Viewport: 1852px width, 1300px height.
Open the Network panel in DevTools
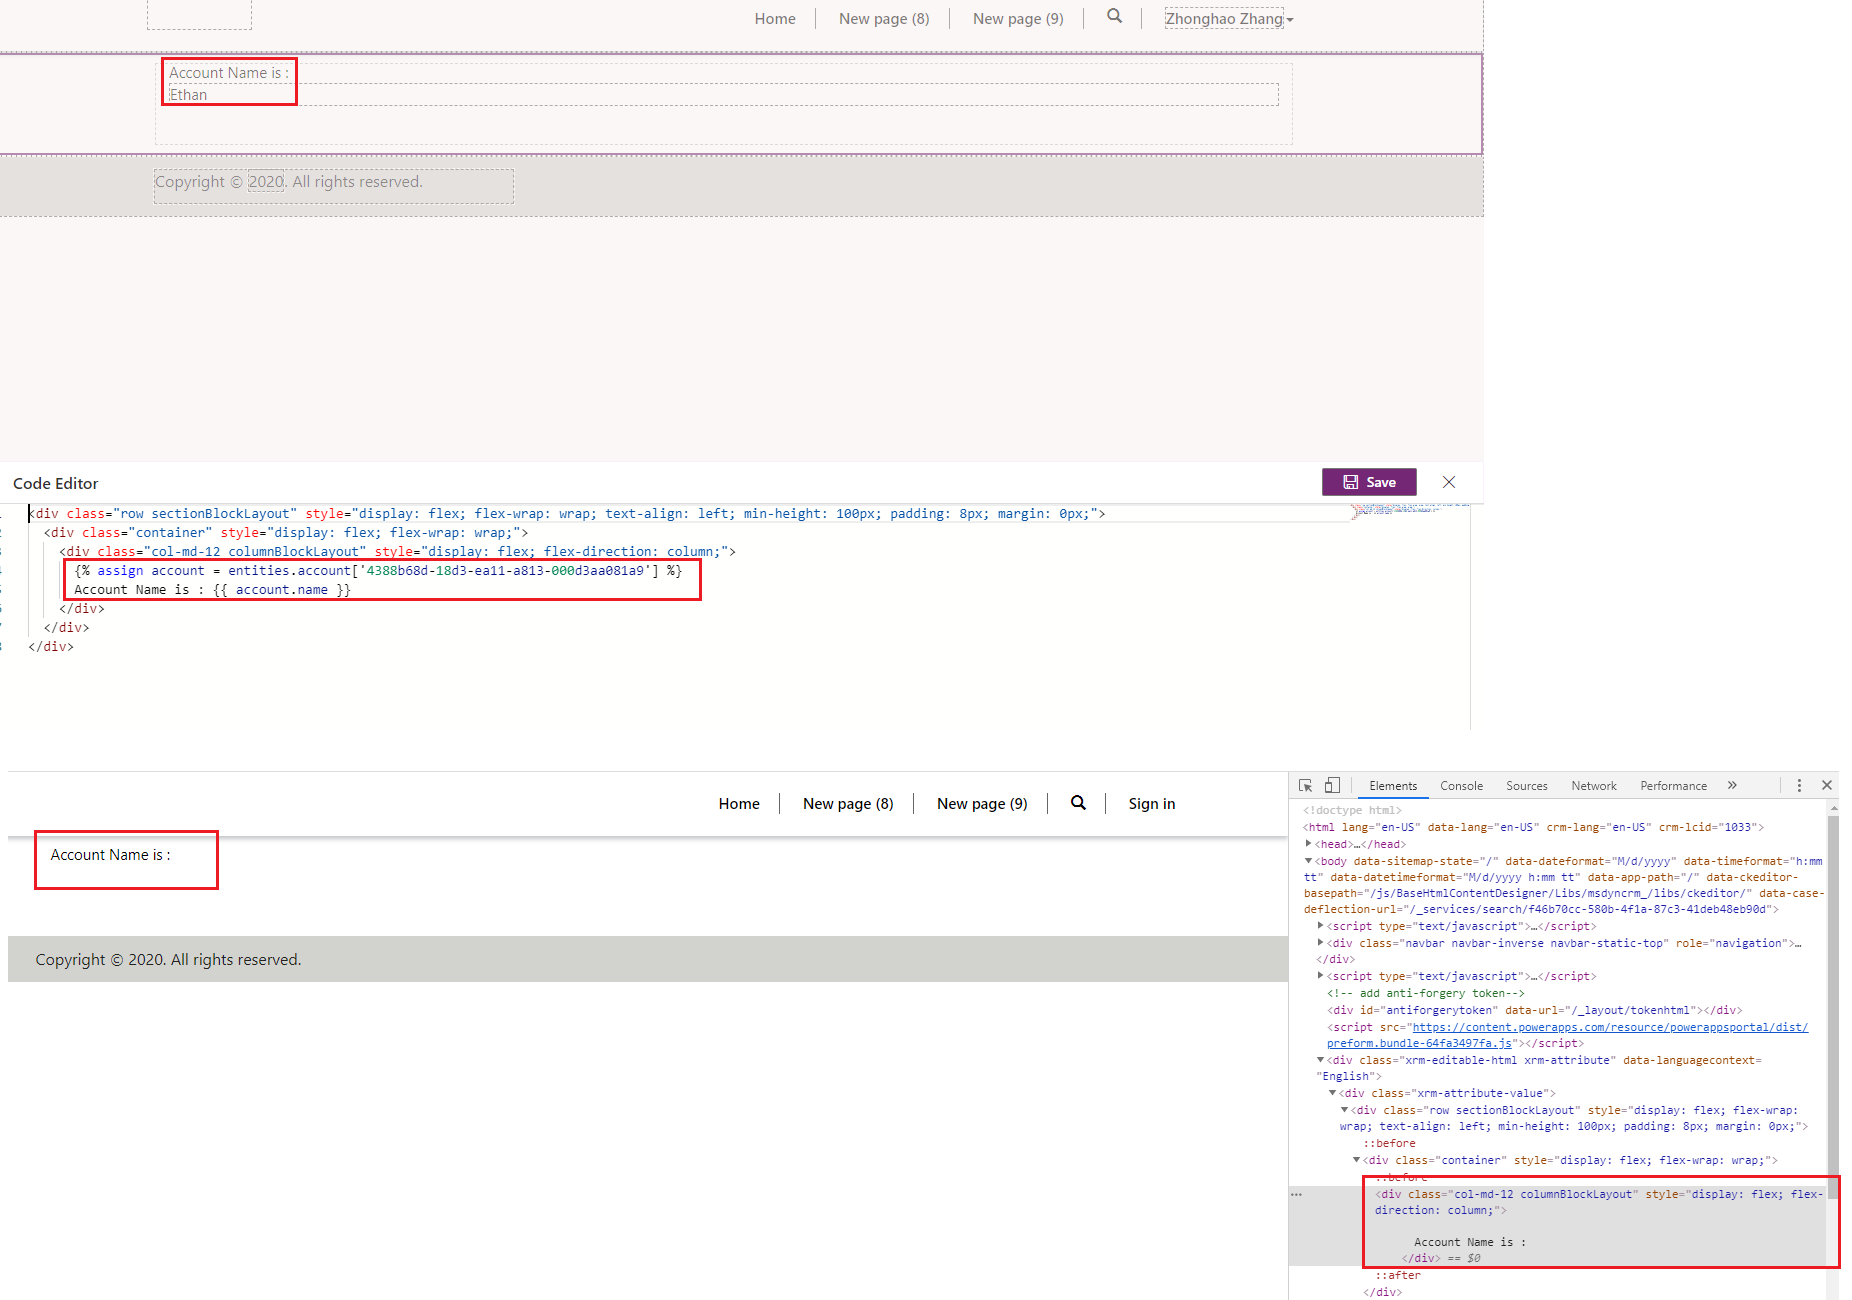pyautogui.click(x=1593, y=785)
